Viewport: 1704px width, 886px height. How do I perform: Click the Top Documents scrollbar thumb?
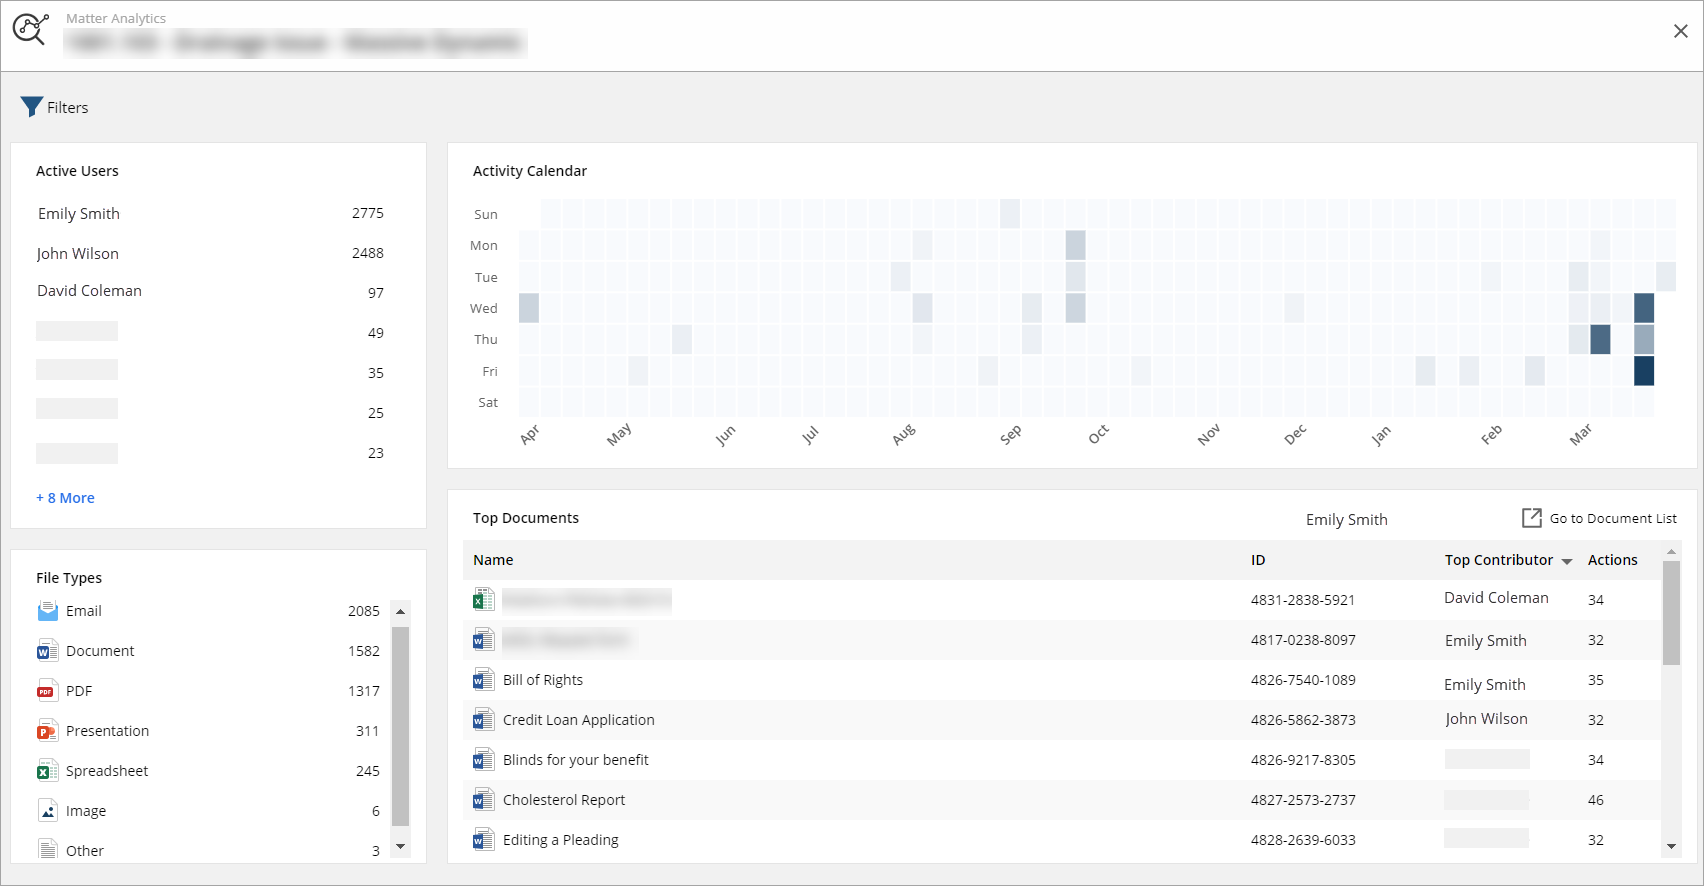pyautogui.click(x=1671, y=612)
